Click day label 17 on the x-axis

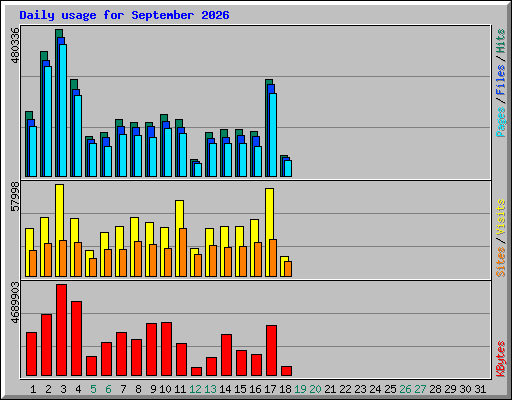coord(270,389)
